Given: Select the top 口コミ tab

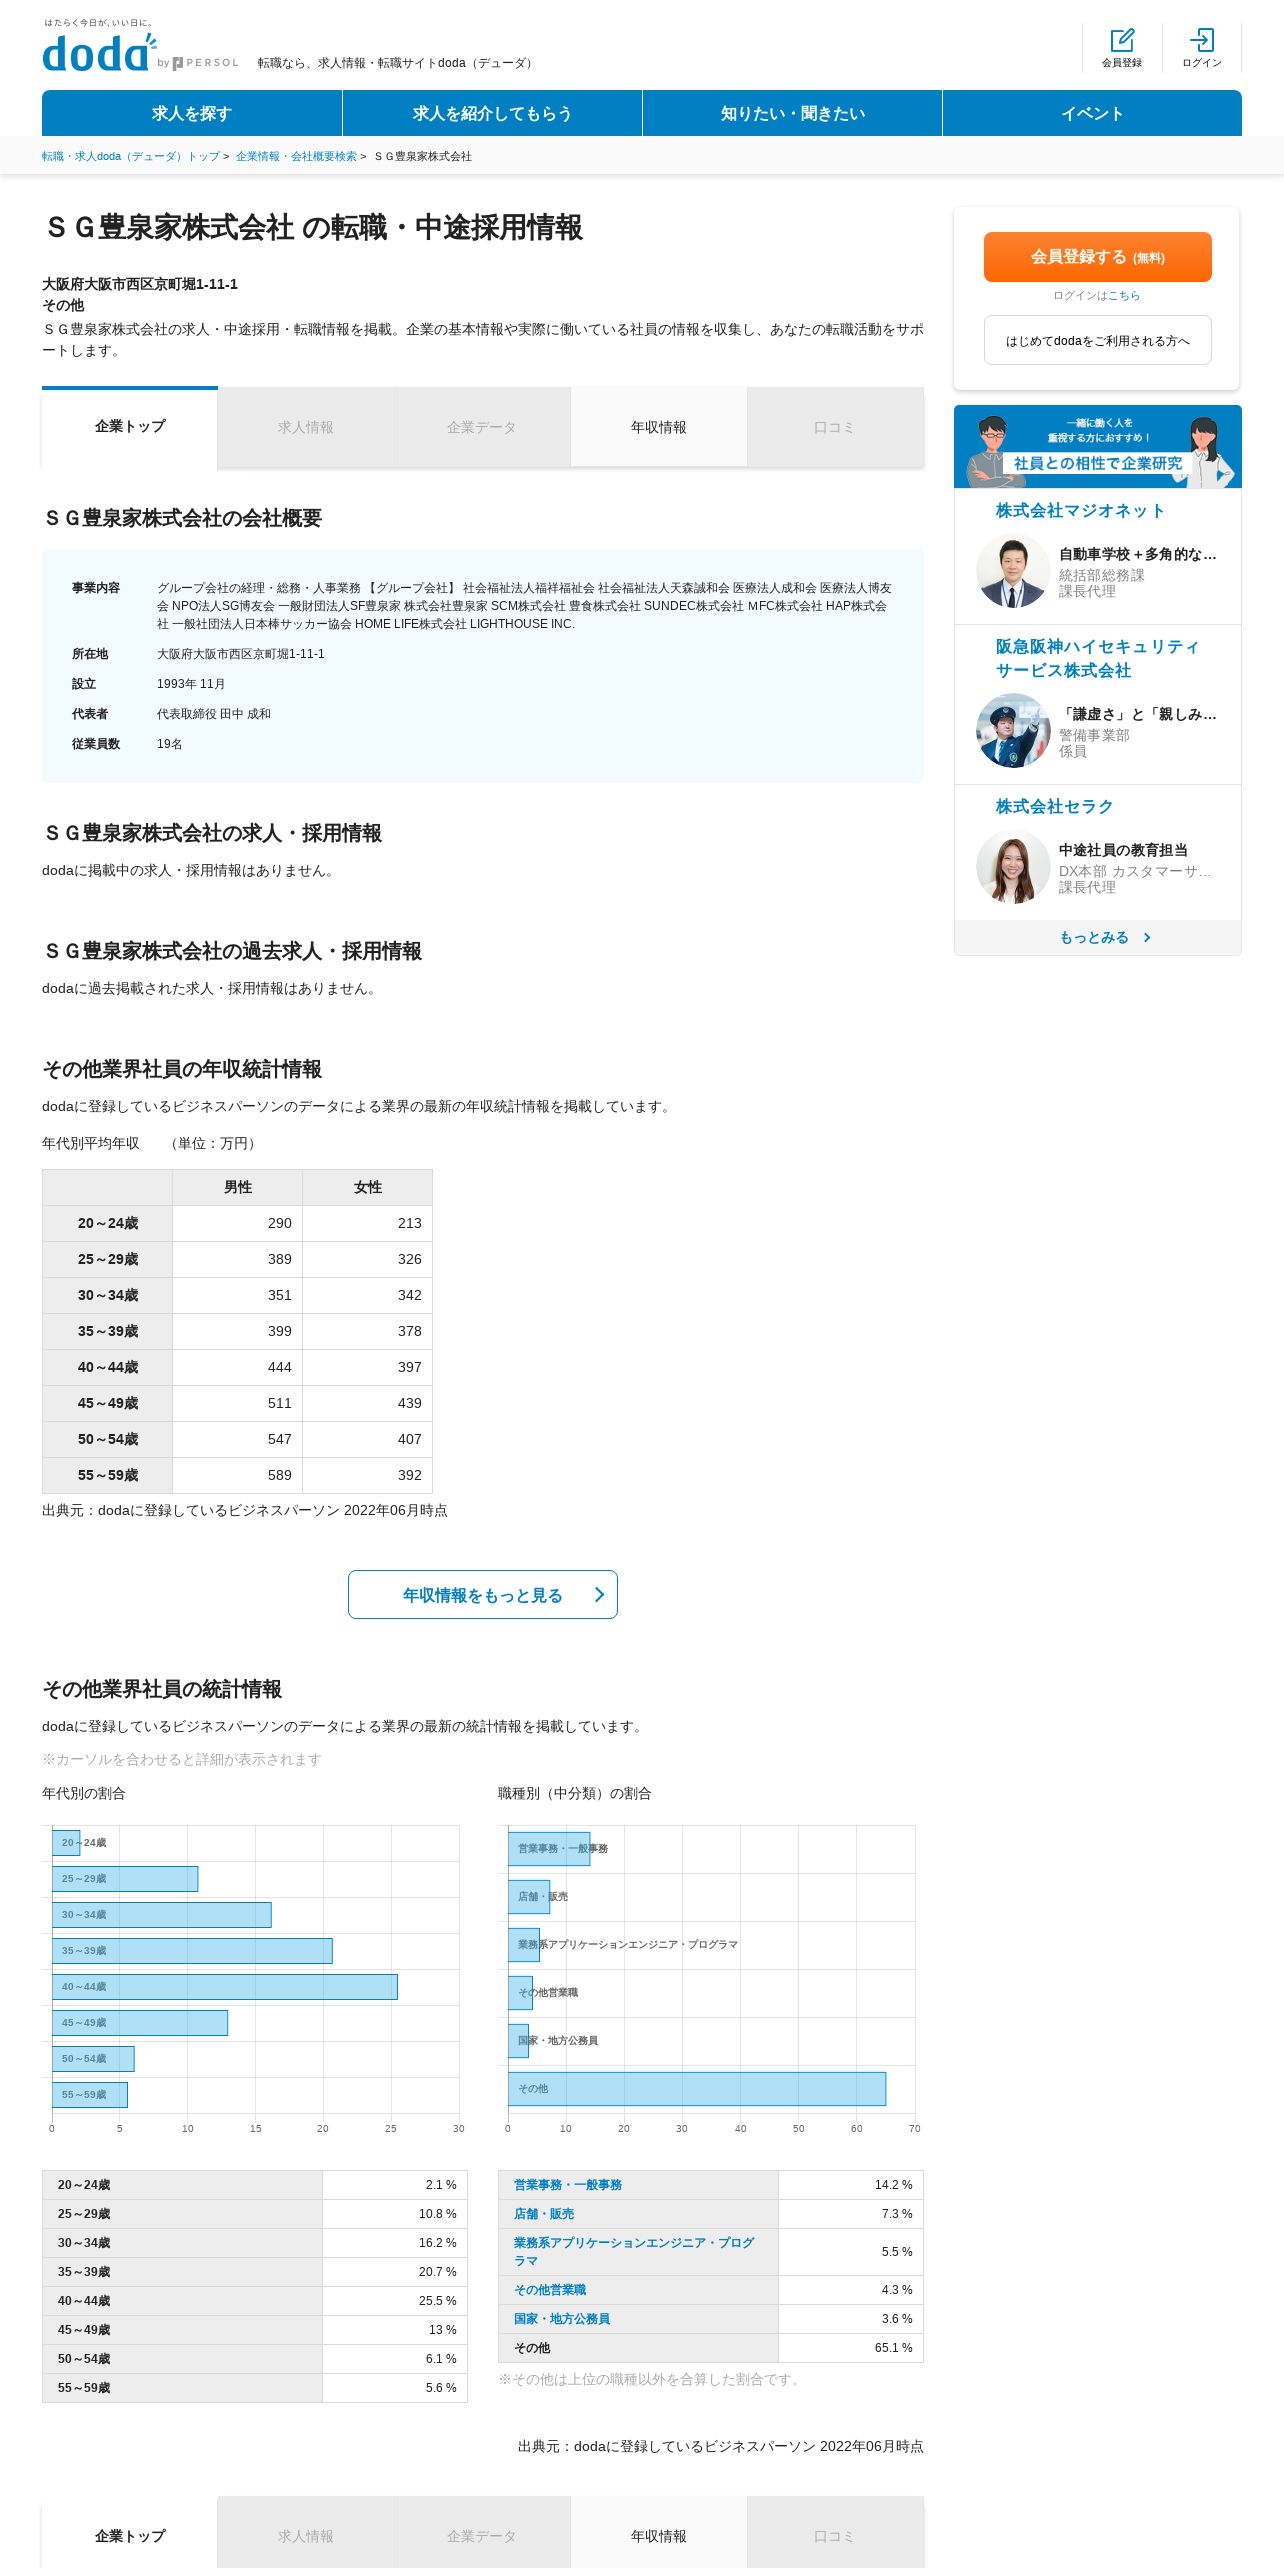Looking at the screenshot, I should [834, 427].
